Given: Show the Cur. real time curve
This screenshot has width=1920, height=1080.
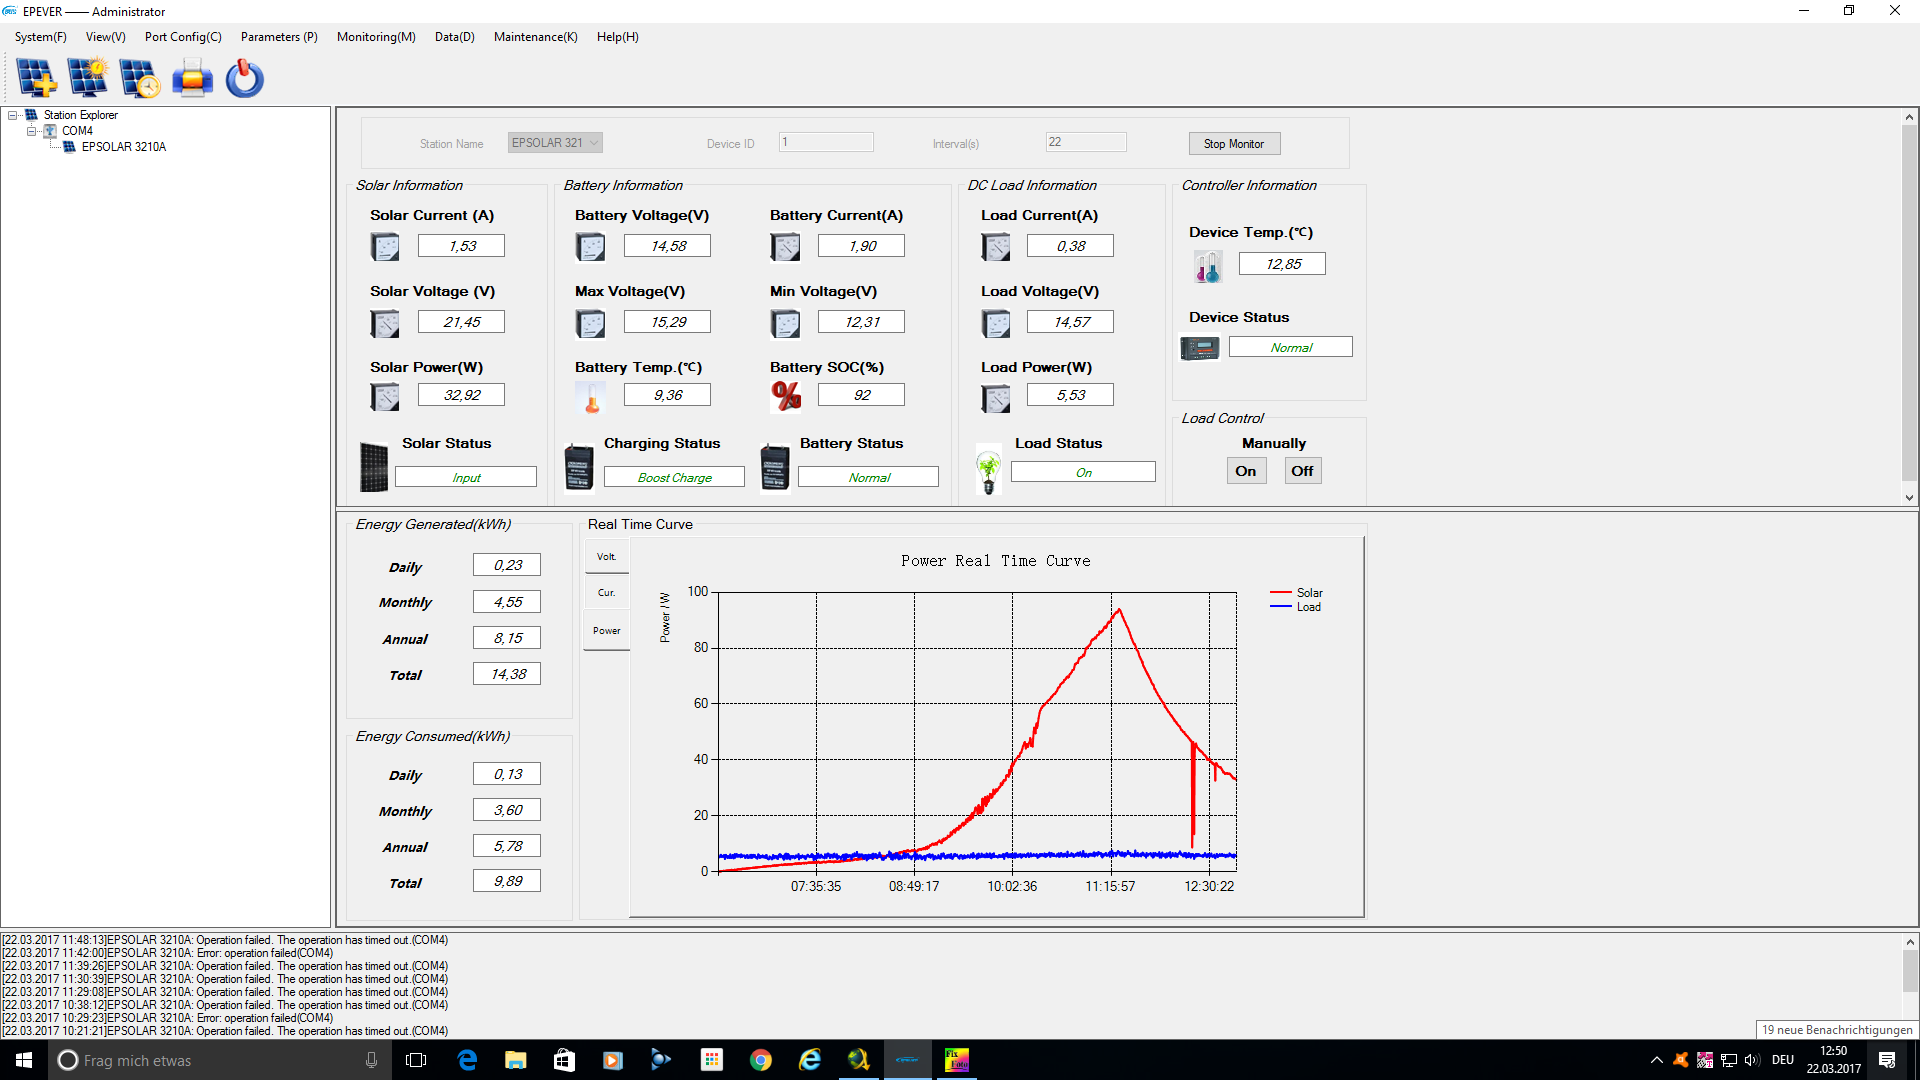Looking at the screenshot, I should tap(607, 593).
